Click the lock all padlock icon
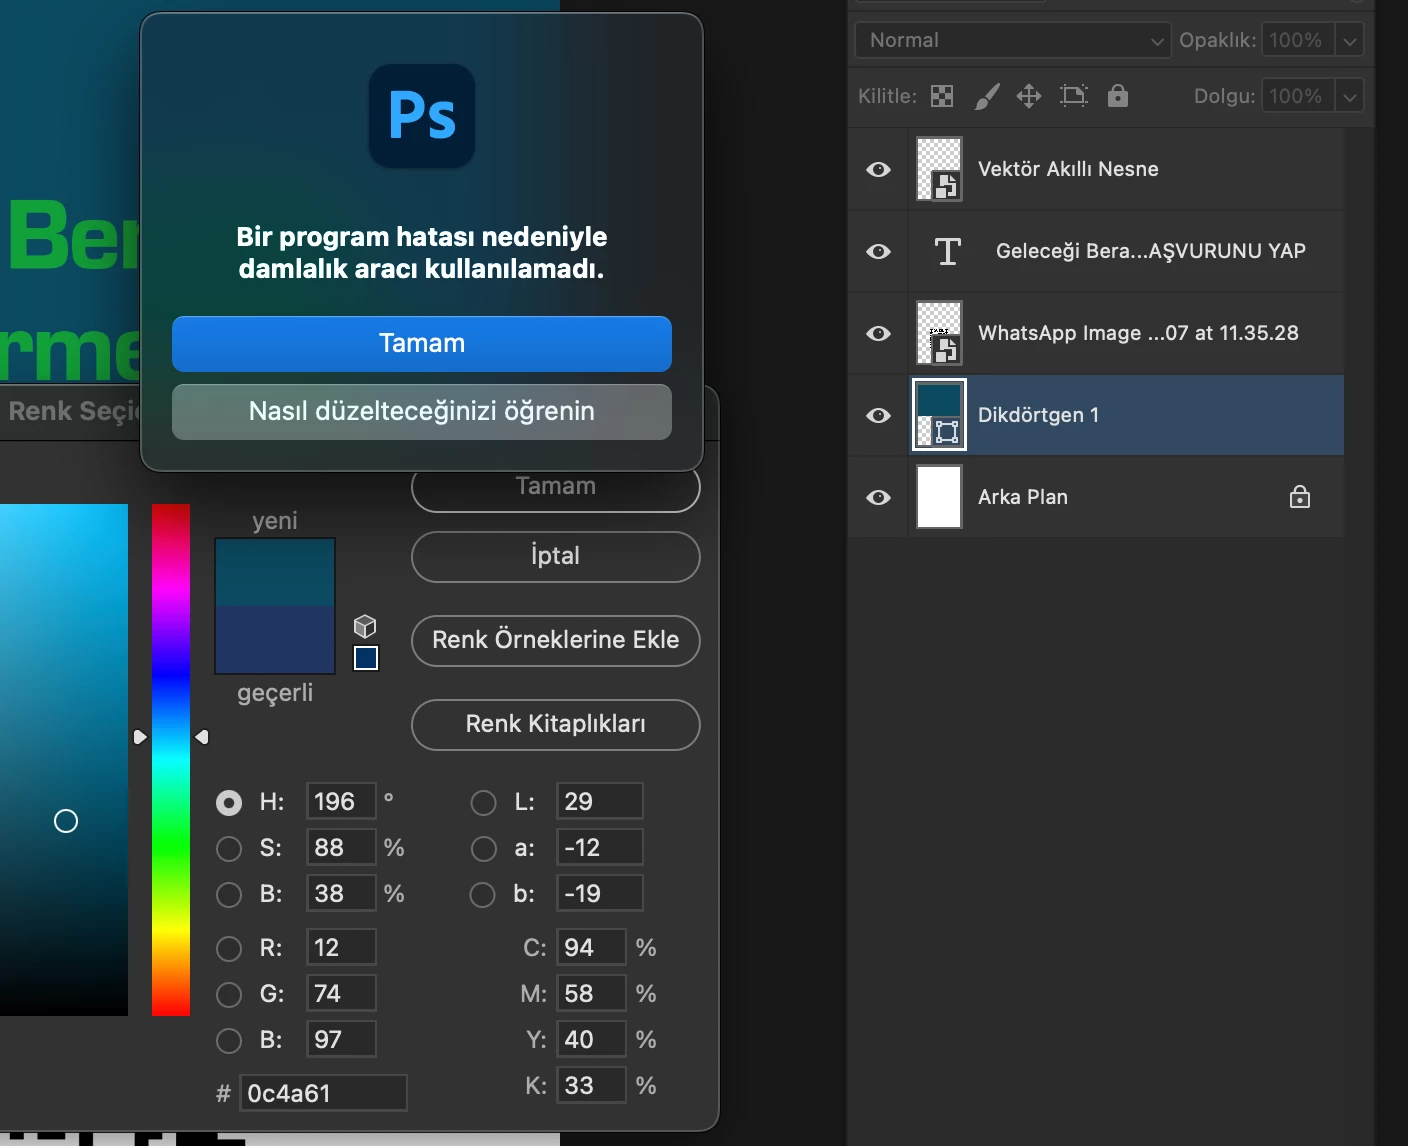Viewport: 1408px width, 1146px height. [1118, 95]
